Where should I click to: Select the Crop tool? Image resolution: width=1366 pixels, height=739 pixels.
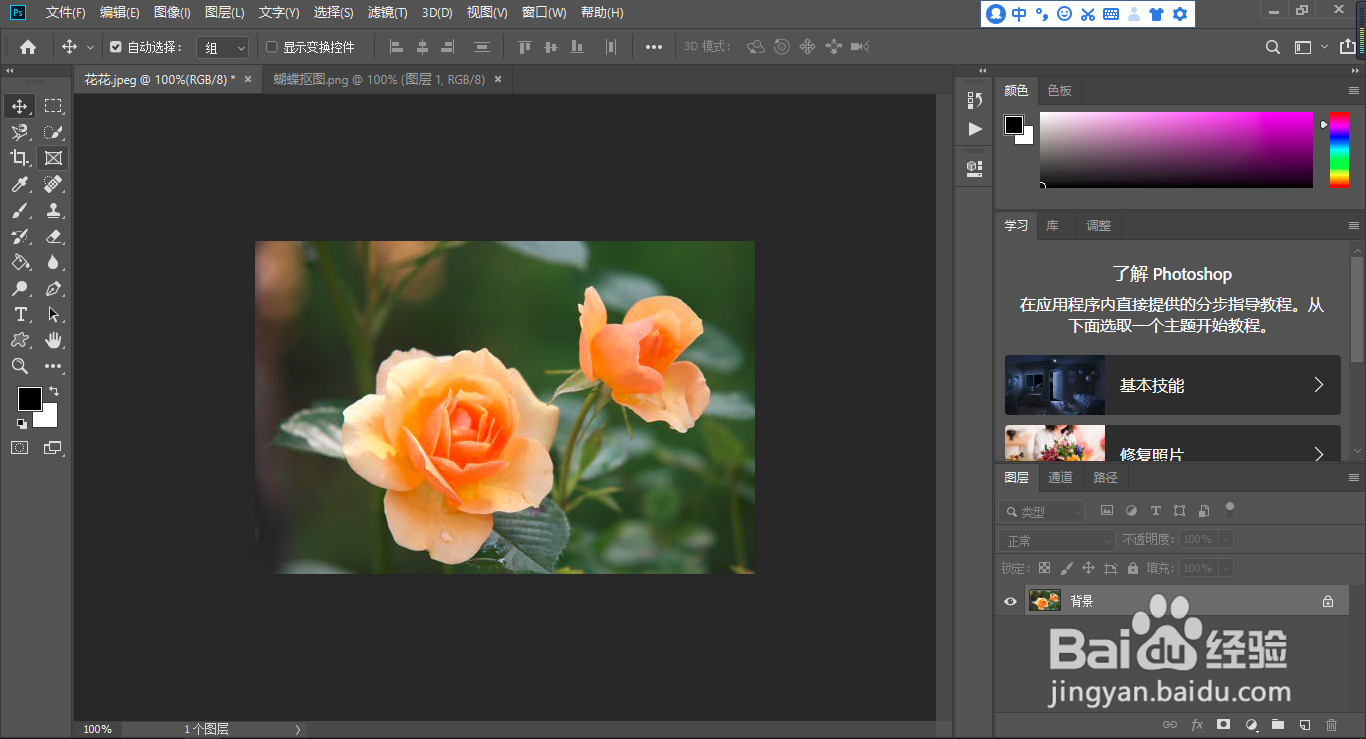[20, 158]
